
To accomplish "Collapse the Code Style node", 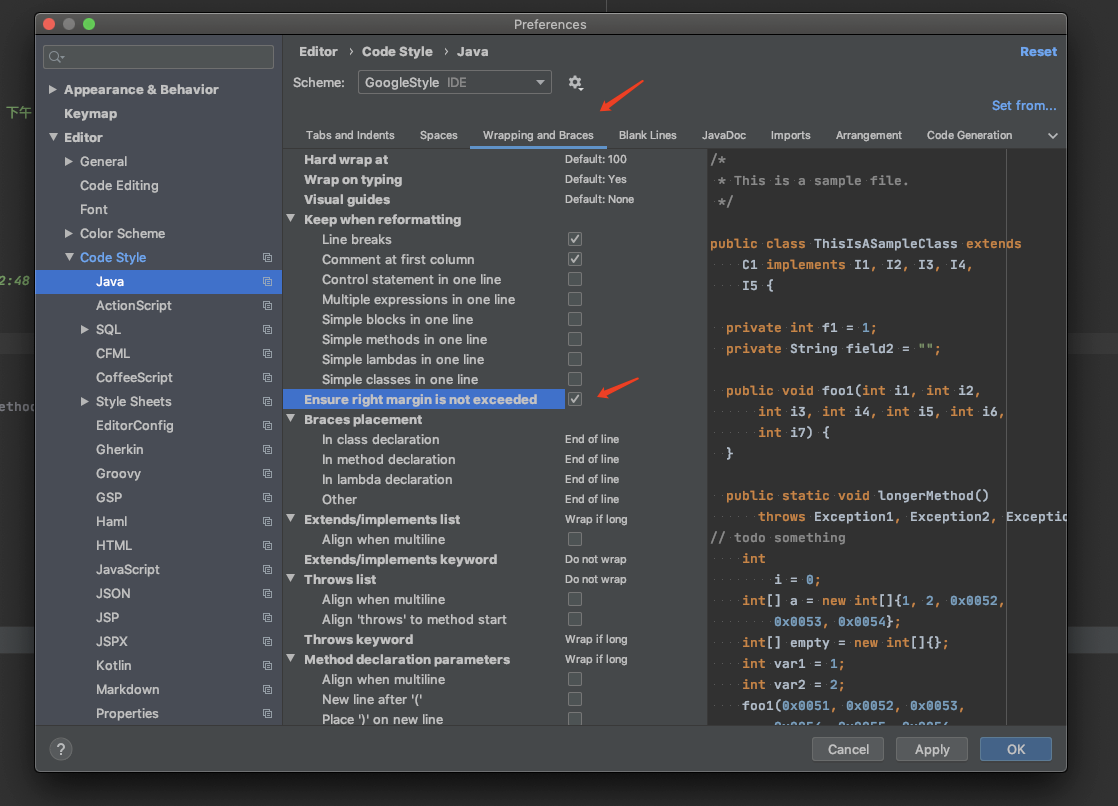I will [69, 257].
